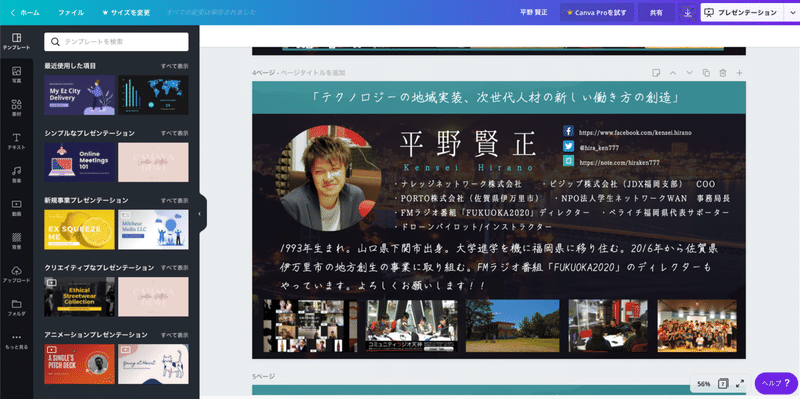Select the EX SQUEEZE ME template
Viewport: 800px width, 399px height.
point(80,230)
